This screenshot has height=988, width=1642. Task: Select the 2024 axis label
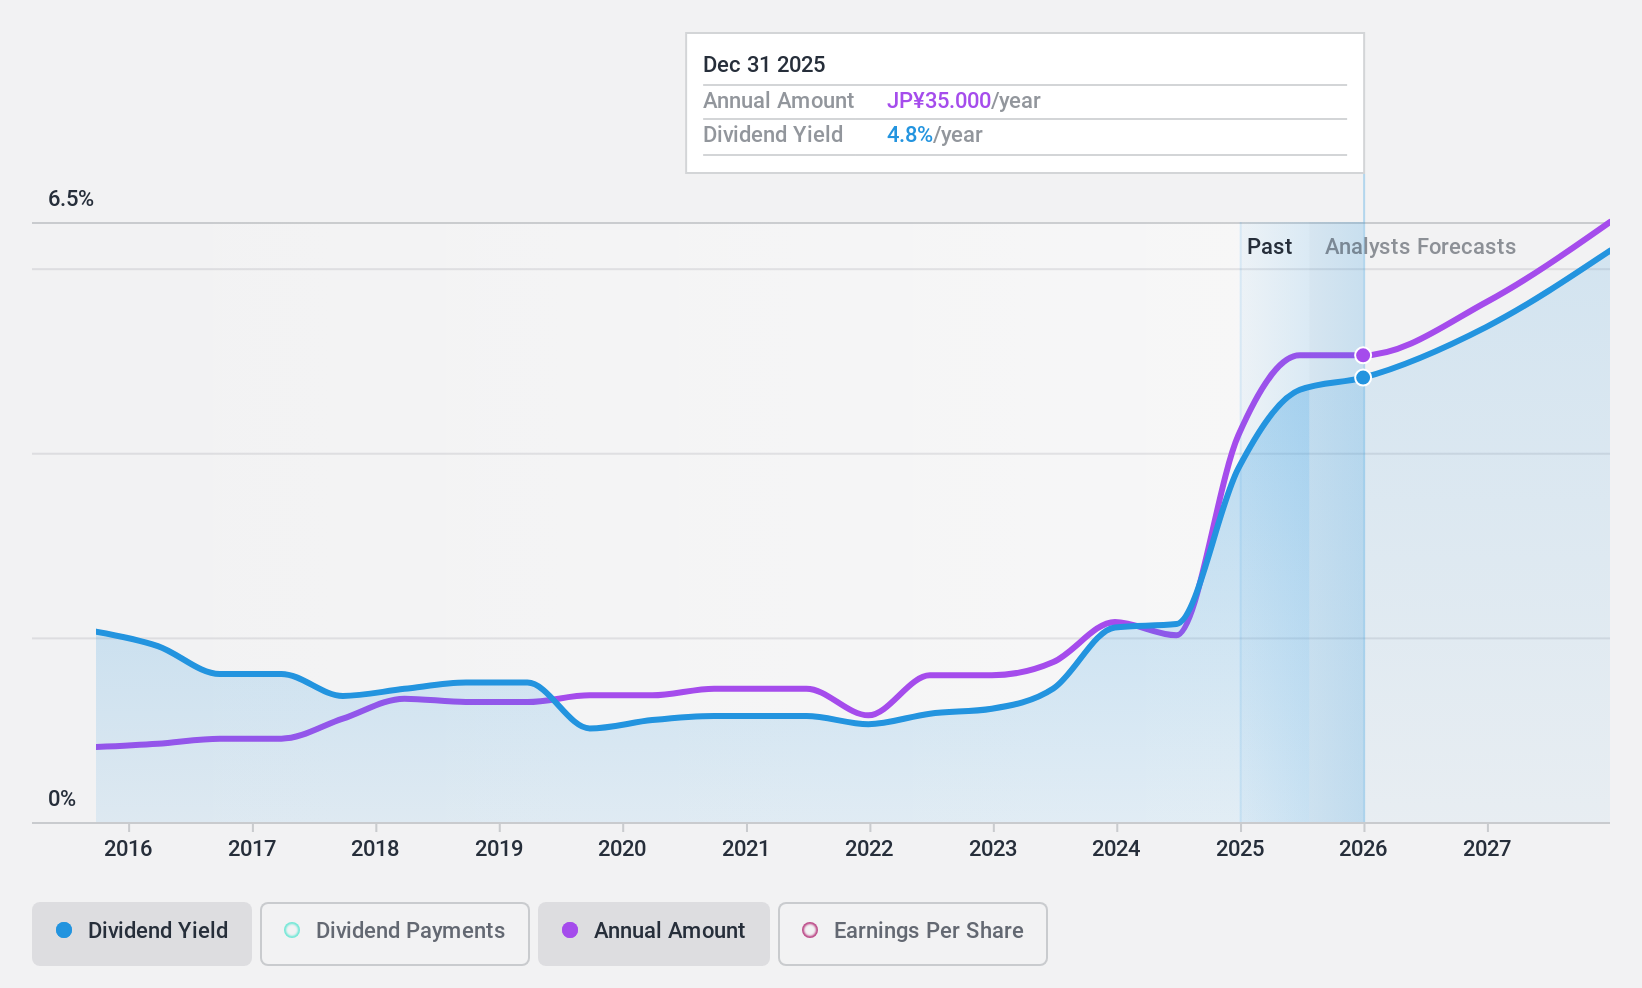coord(1116,849)
